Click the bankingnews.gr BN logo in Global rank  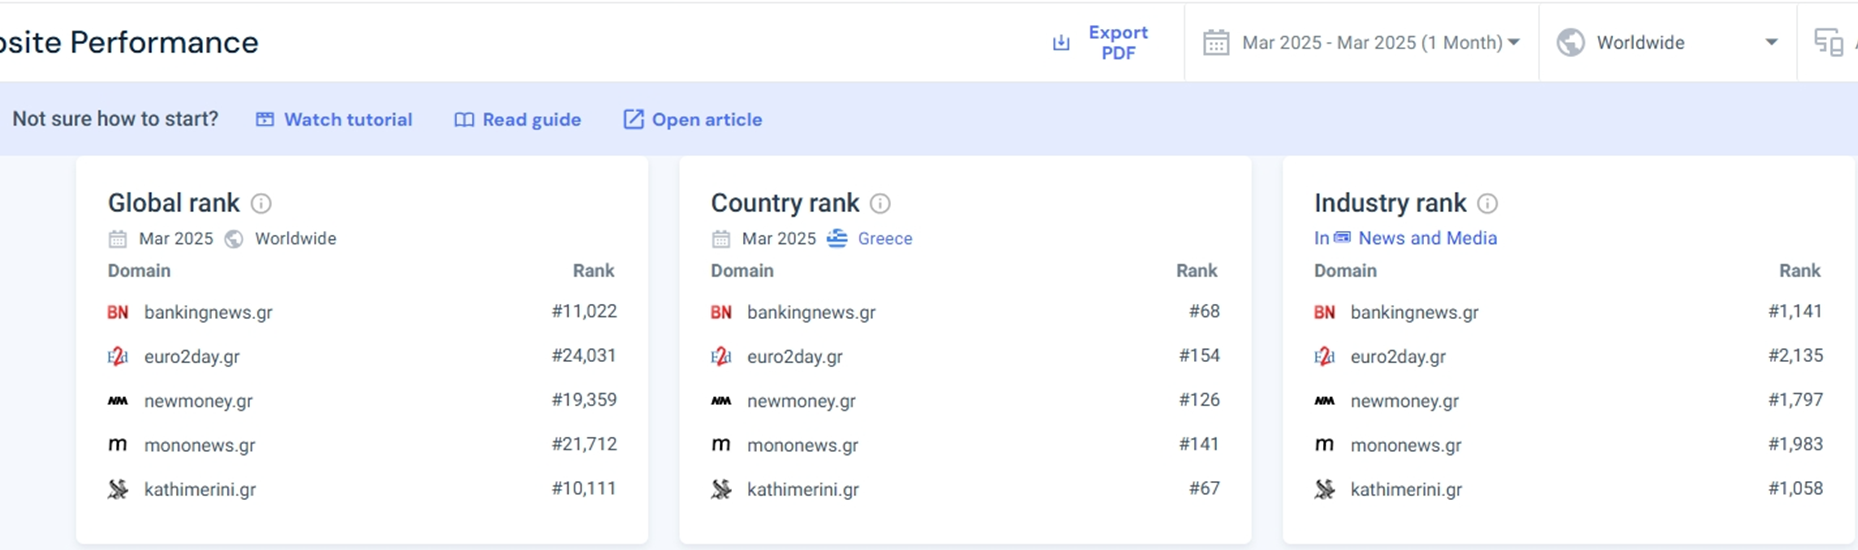pyautogui.click(x=118, y=313)
